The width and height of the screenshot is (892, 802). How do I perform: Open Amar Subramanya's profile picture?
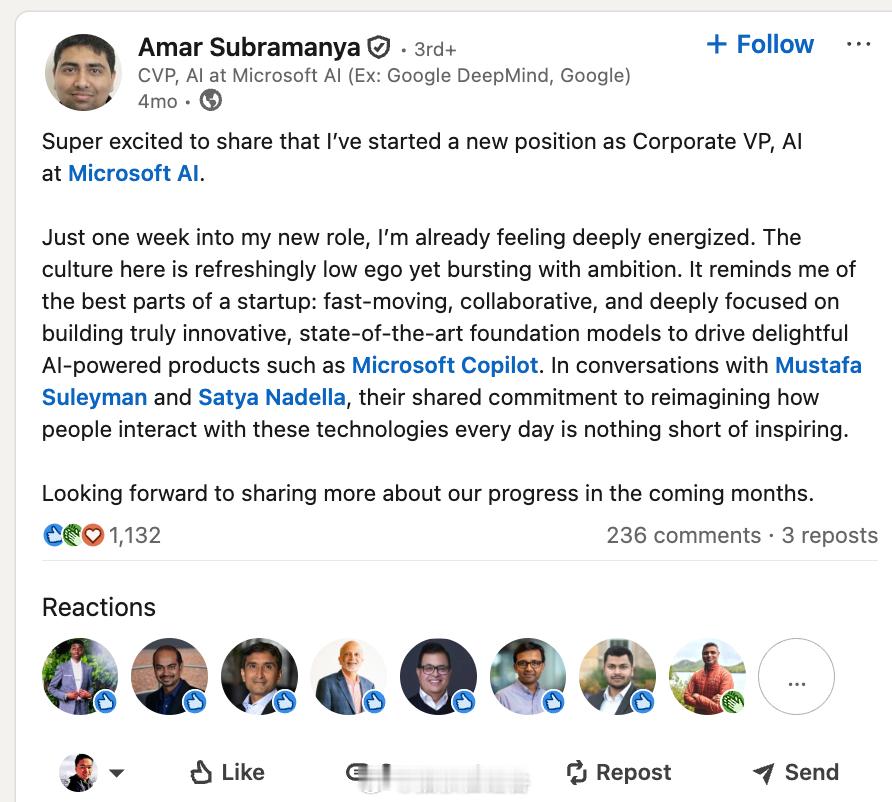(x=83, y=72)
